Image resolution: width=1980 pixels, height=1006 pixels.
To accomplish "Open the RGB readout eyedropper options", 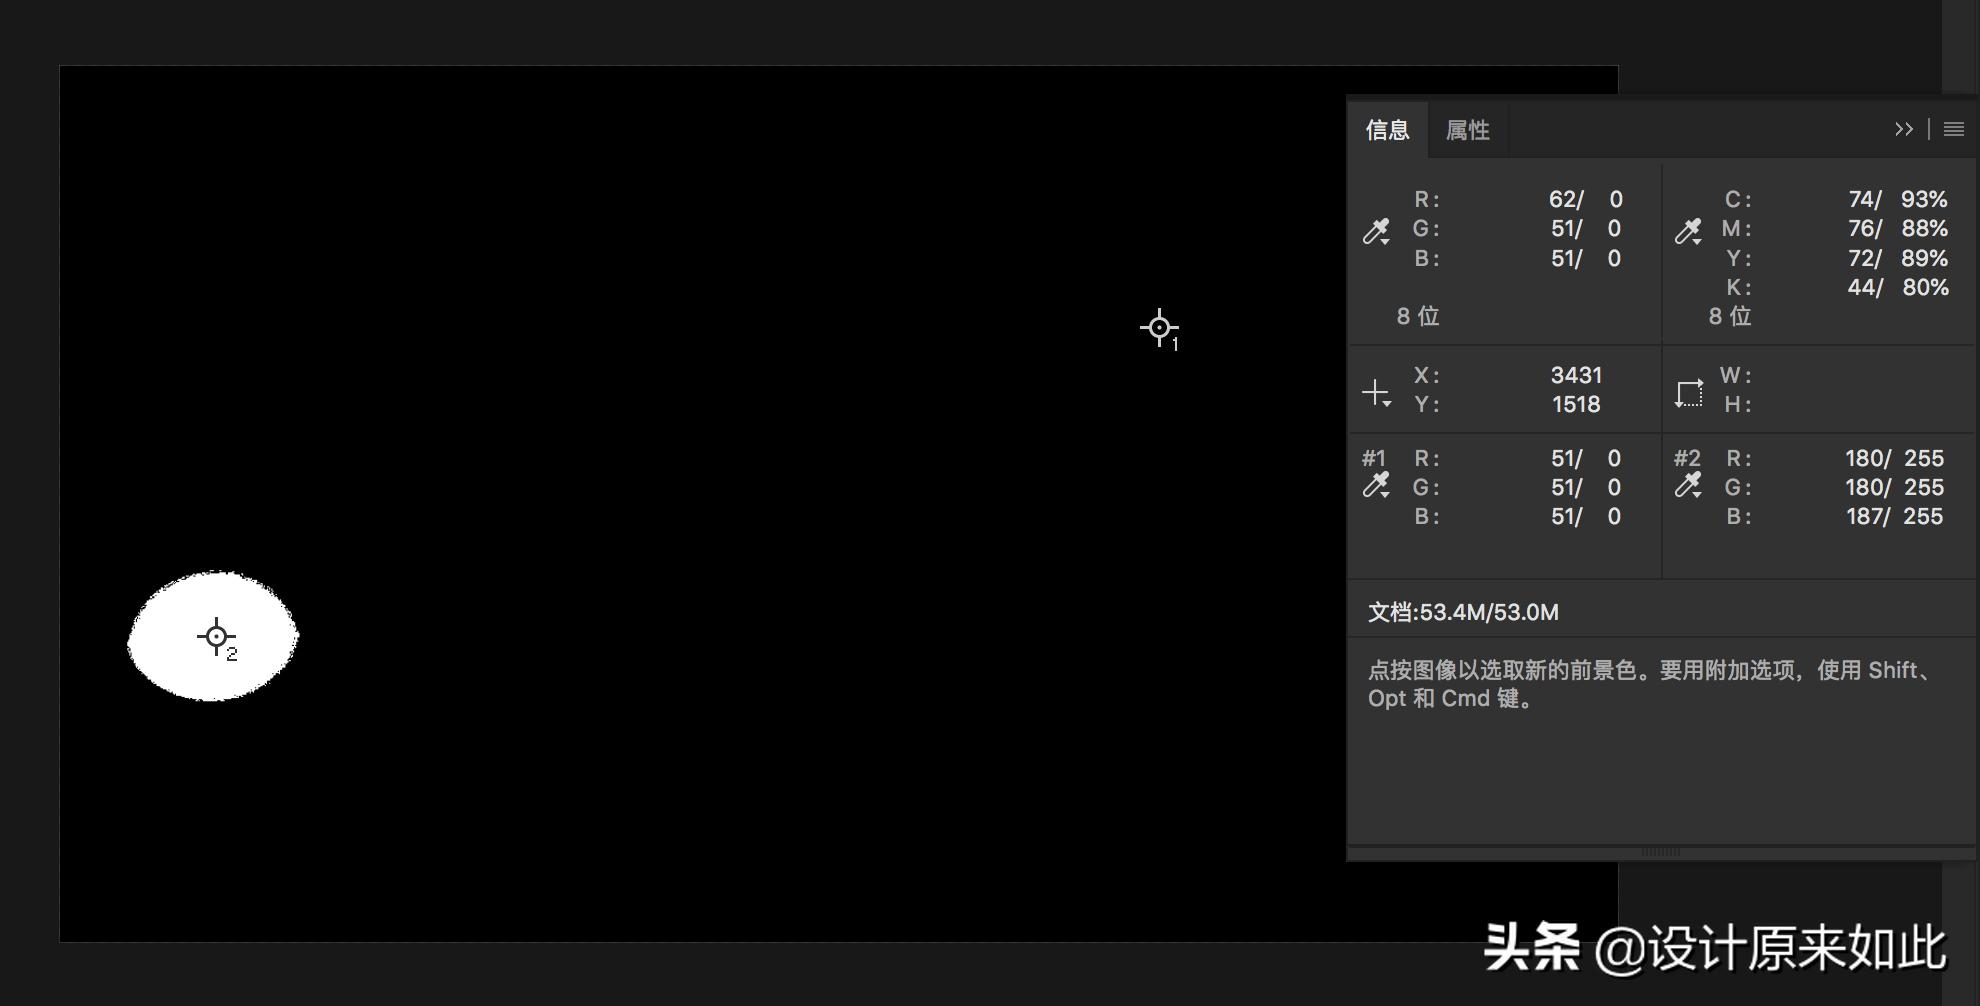I will point(1377,231).
